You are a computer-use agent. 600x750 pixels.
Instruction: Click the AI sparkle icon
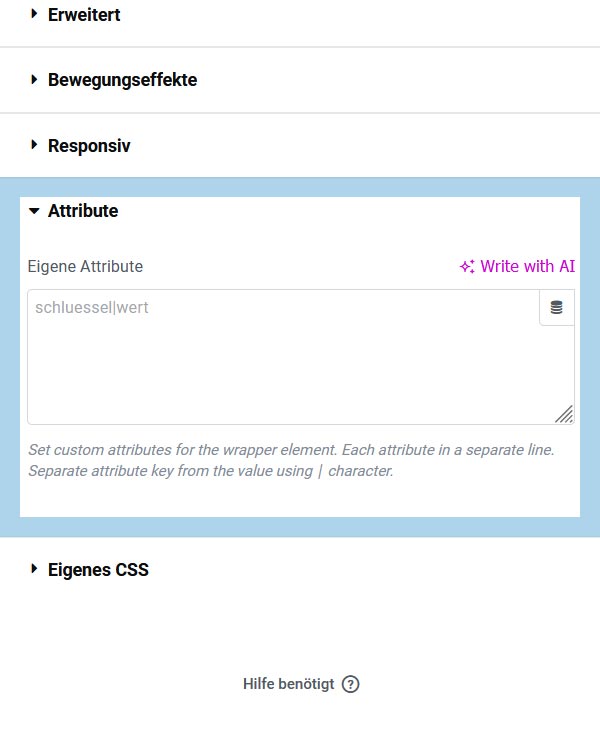coord(467,267)
